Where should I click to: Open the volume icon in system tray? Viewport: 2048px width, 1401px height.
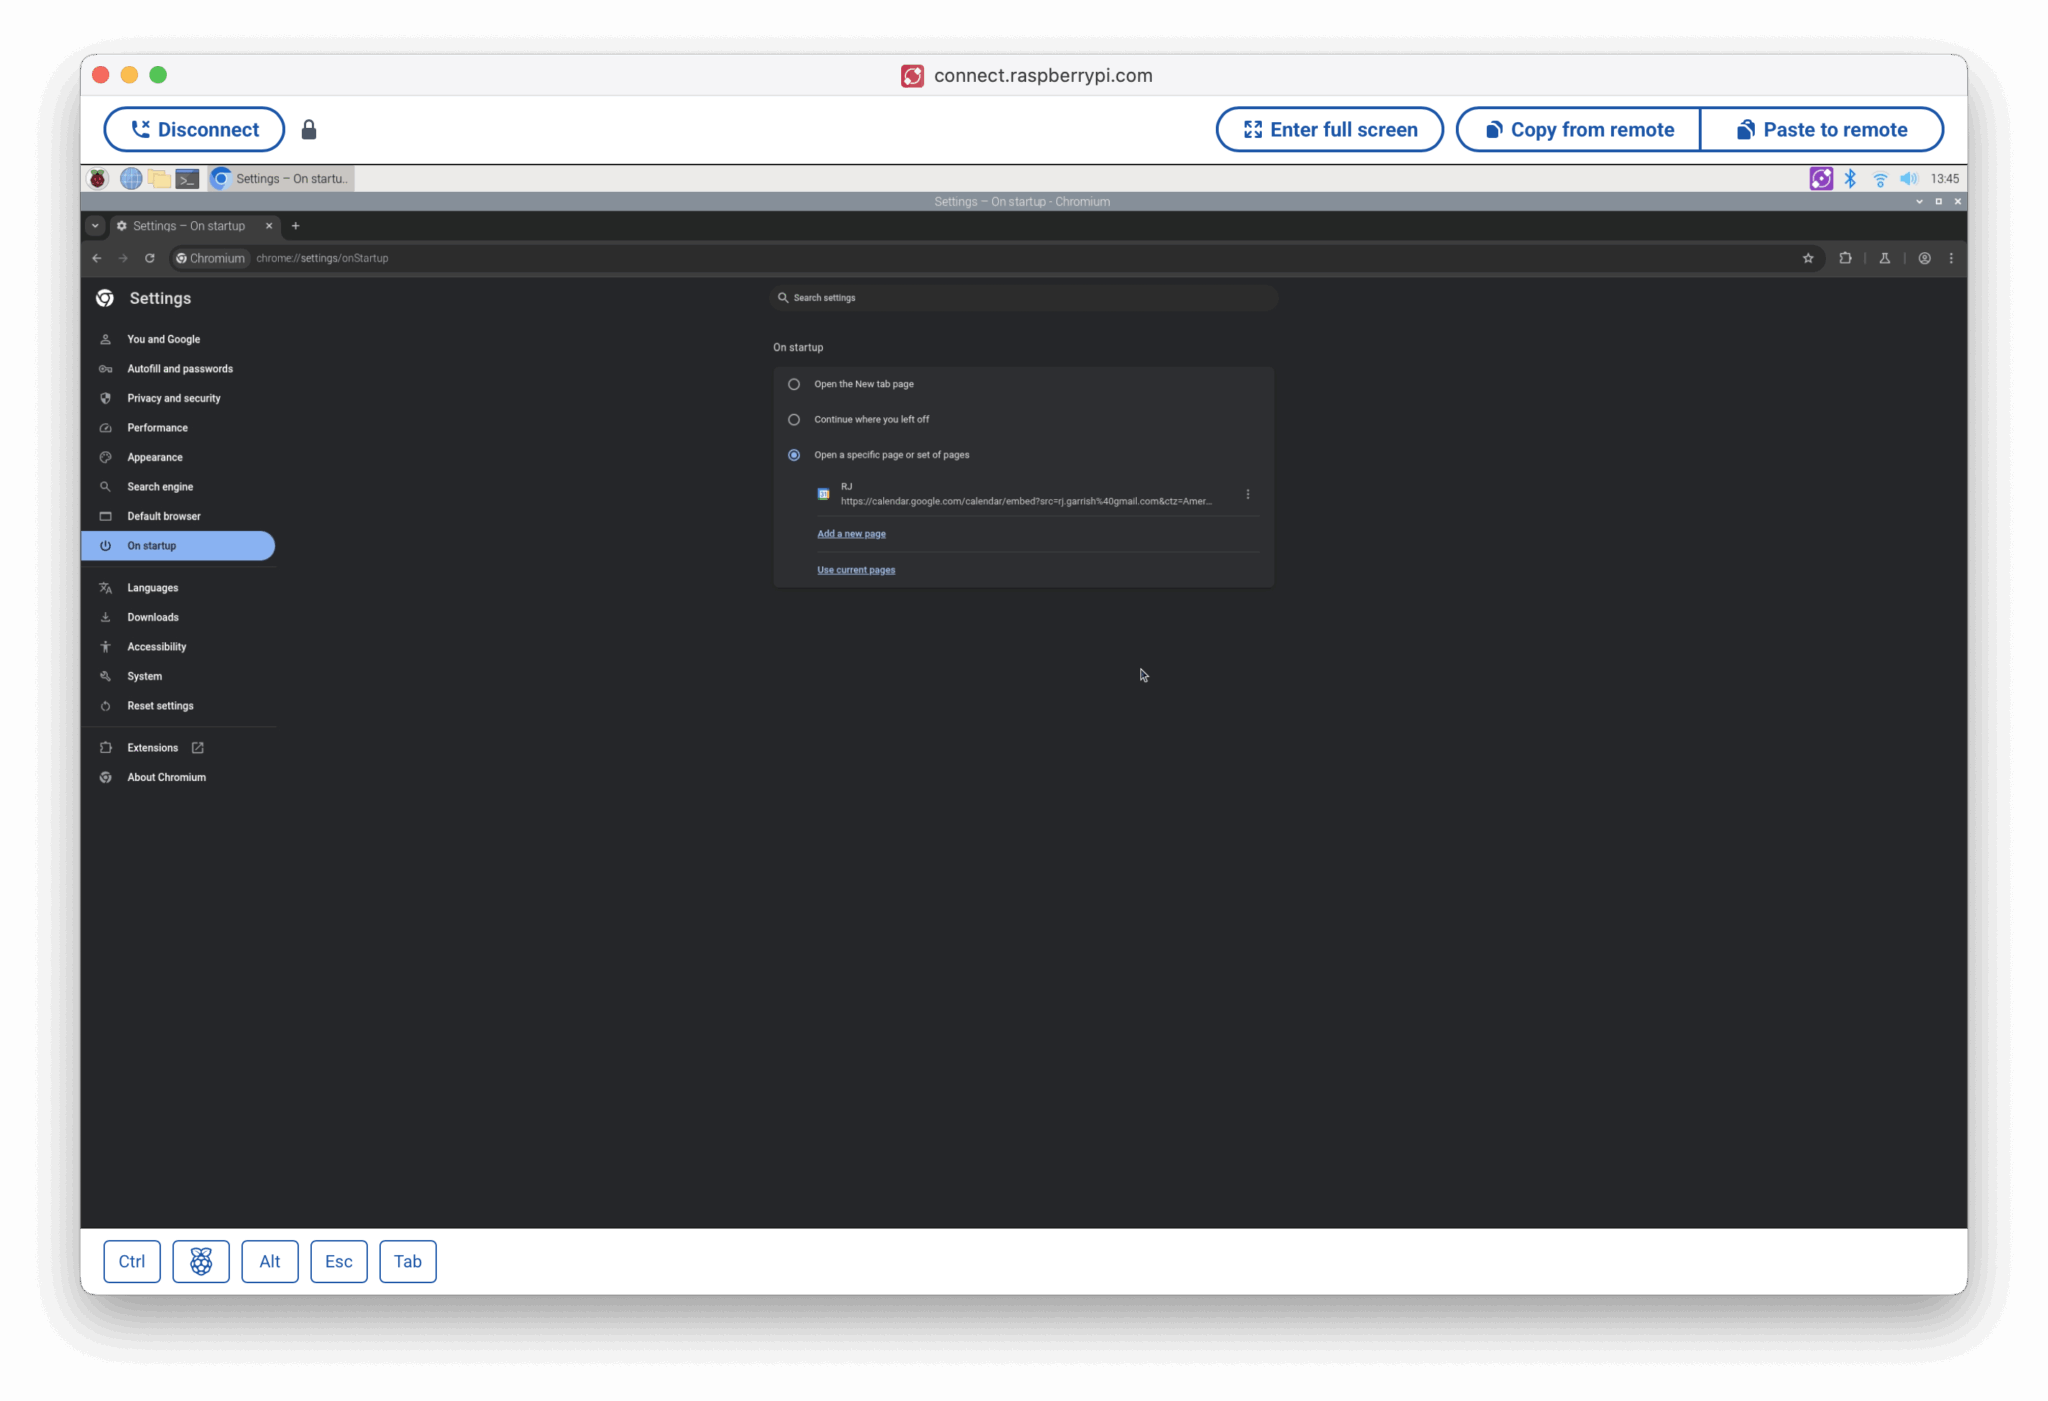[x=1908, y=178]
